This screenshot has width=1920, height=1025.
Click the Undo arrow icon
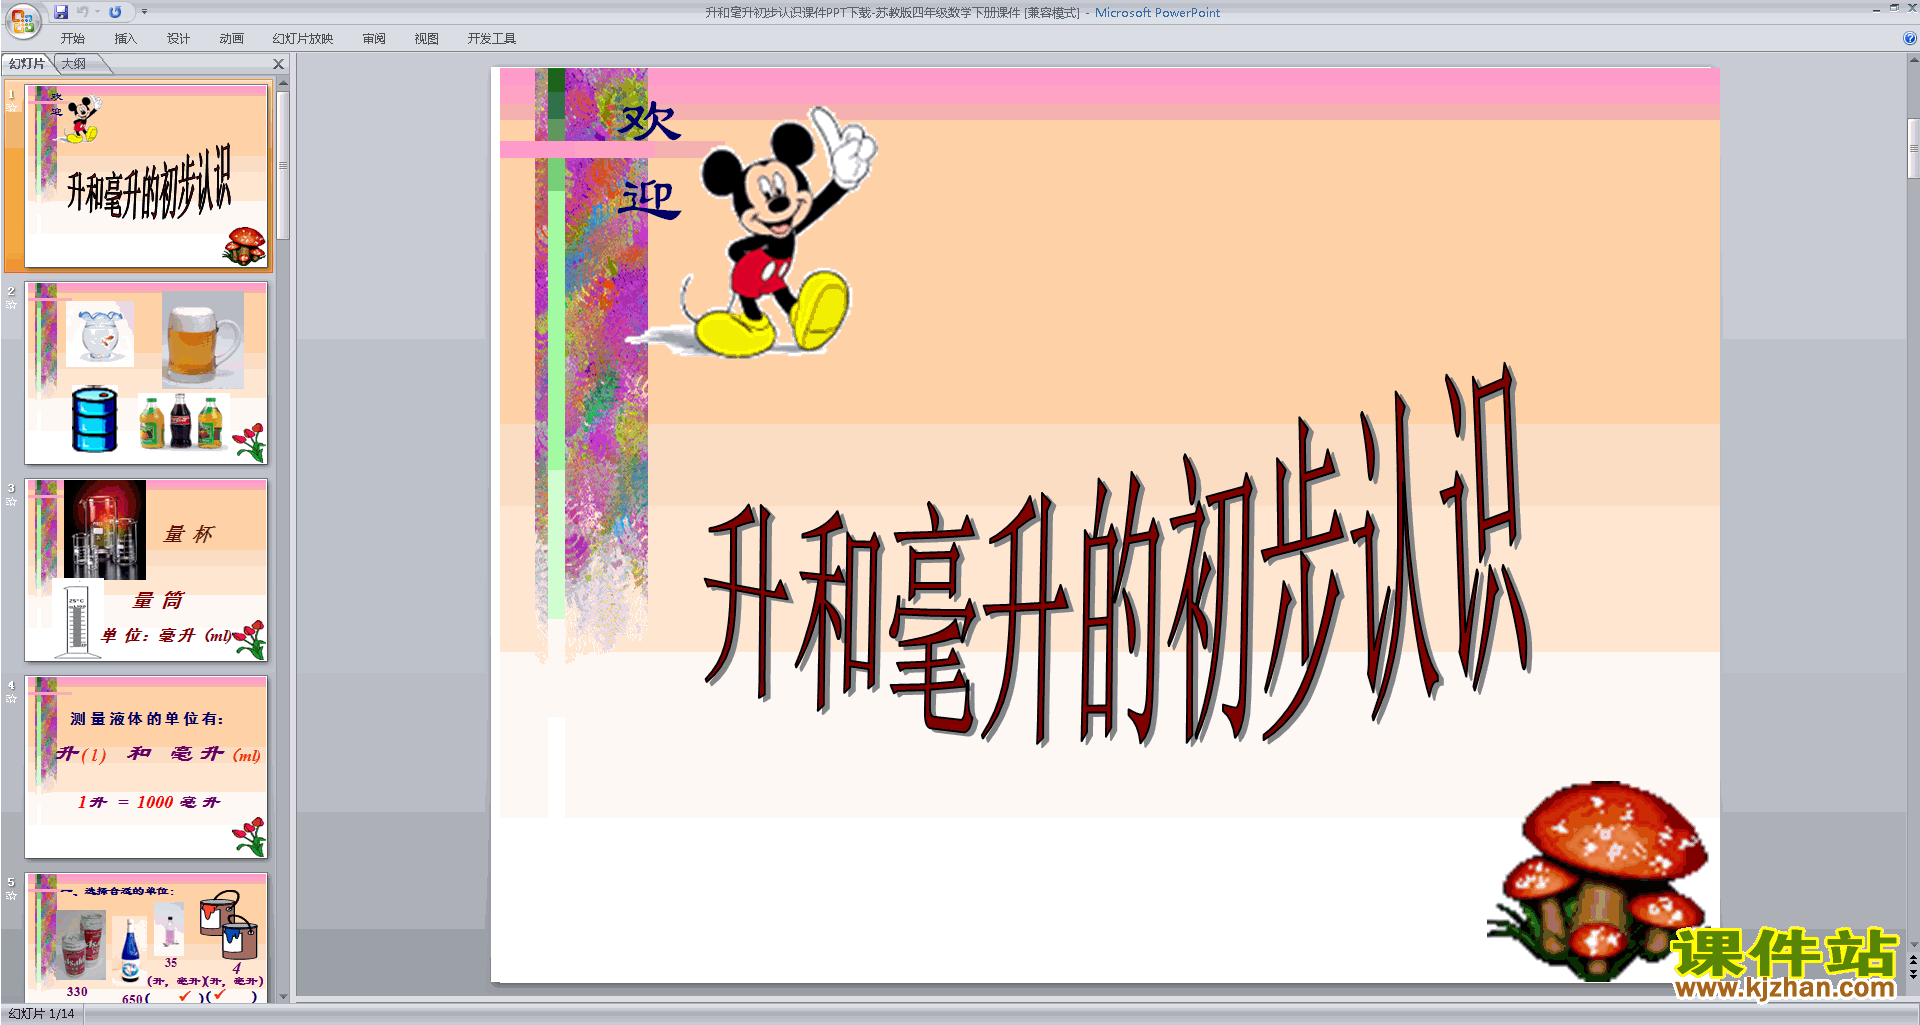coord(83,12)
